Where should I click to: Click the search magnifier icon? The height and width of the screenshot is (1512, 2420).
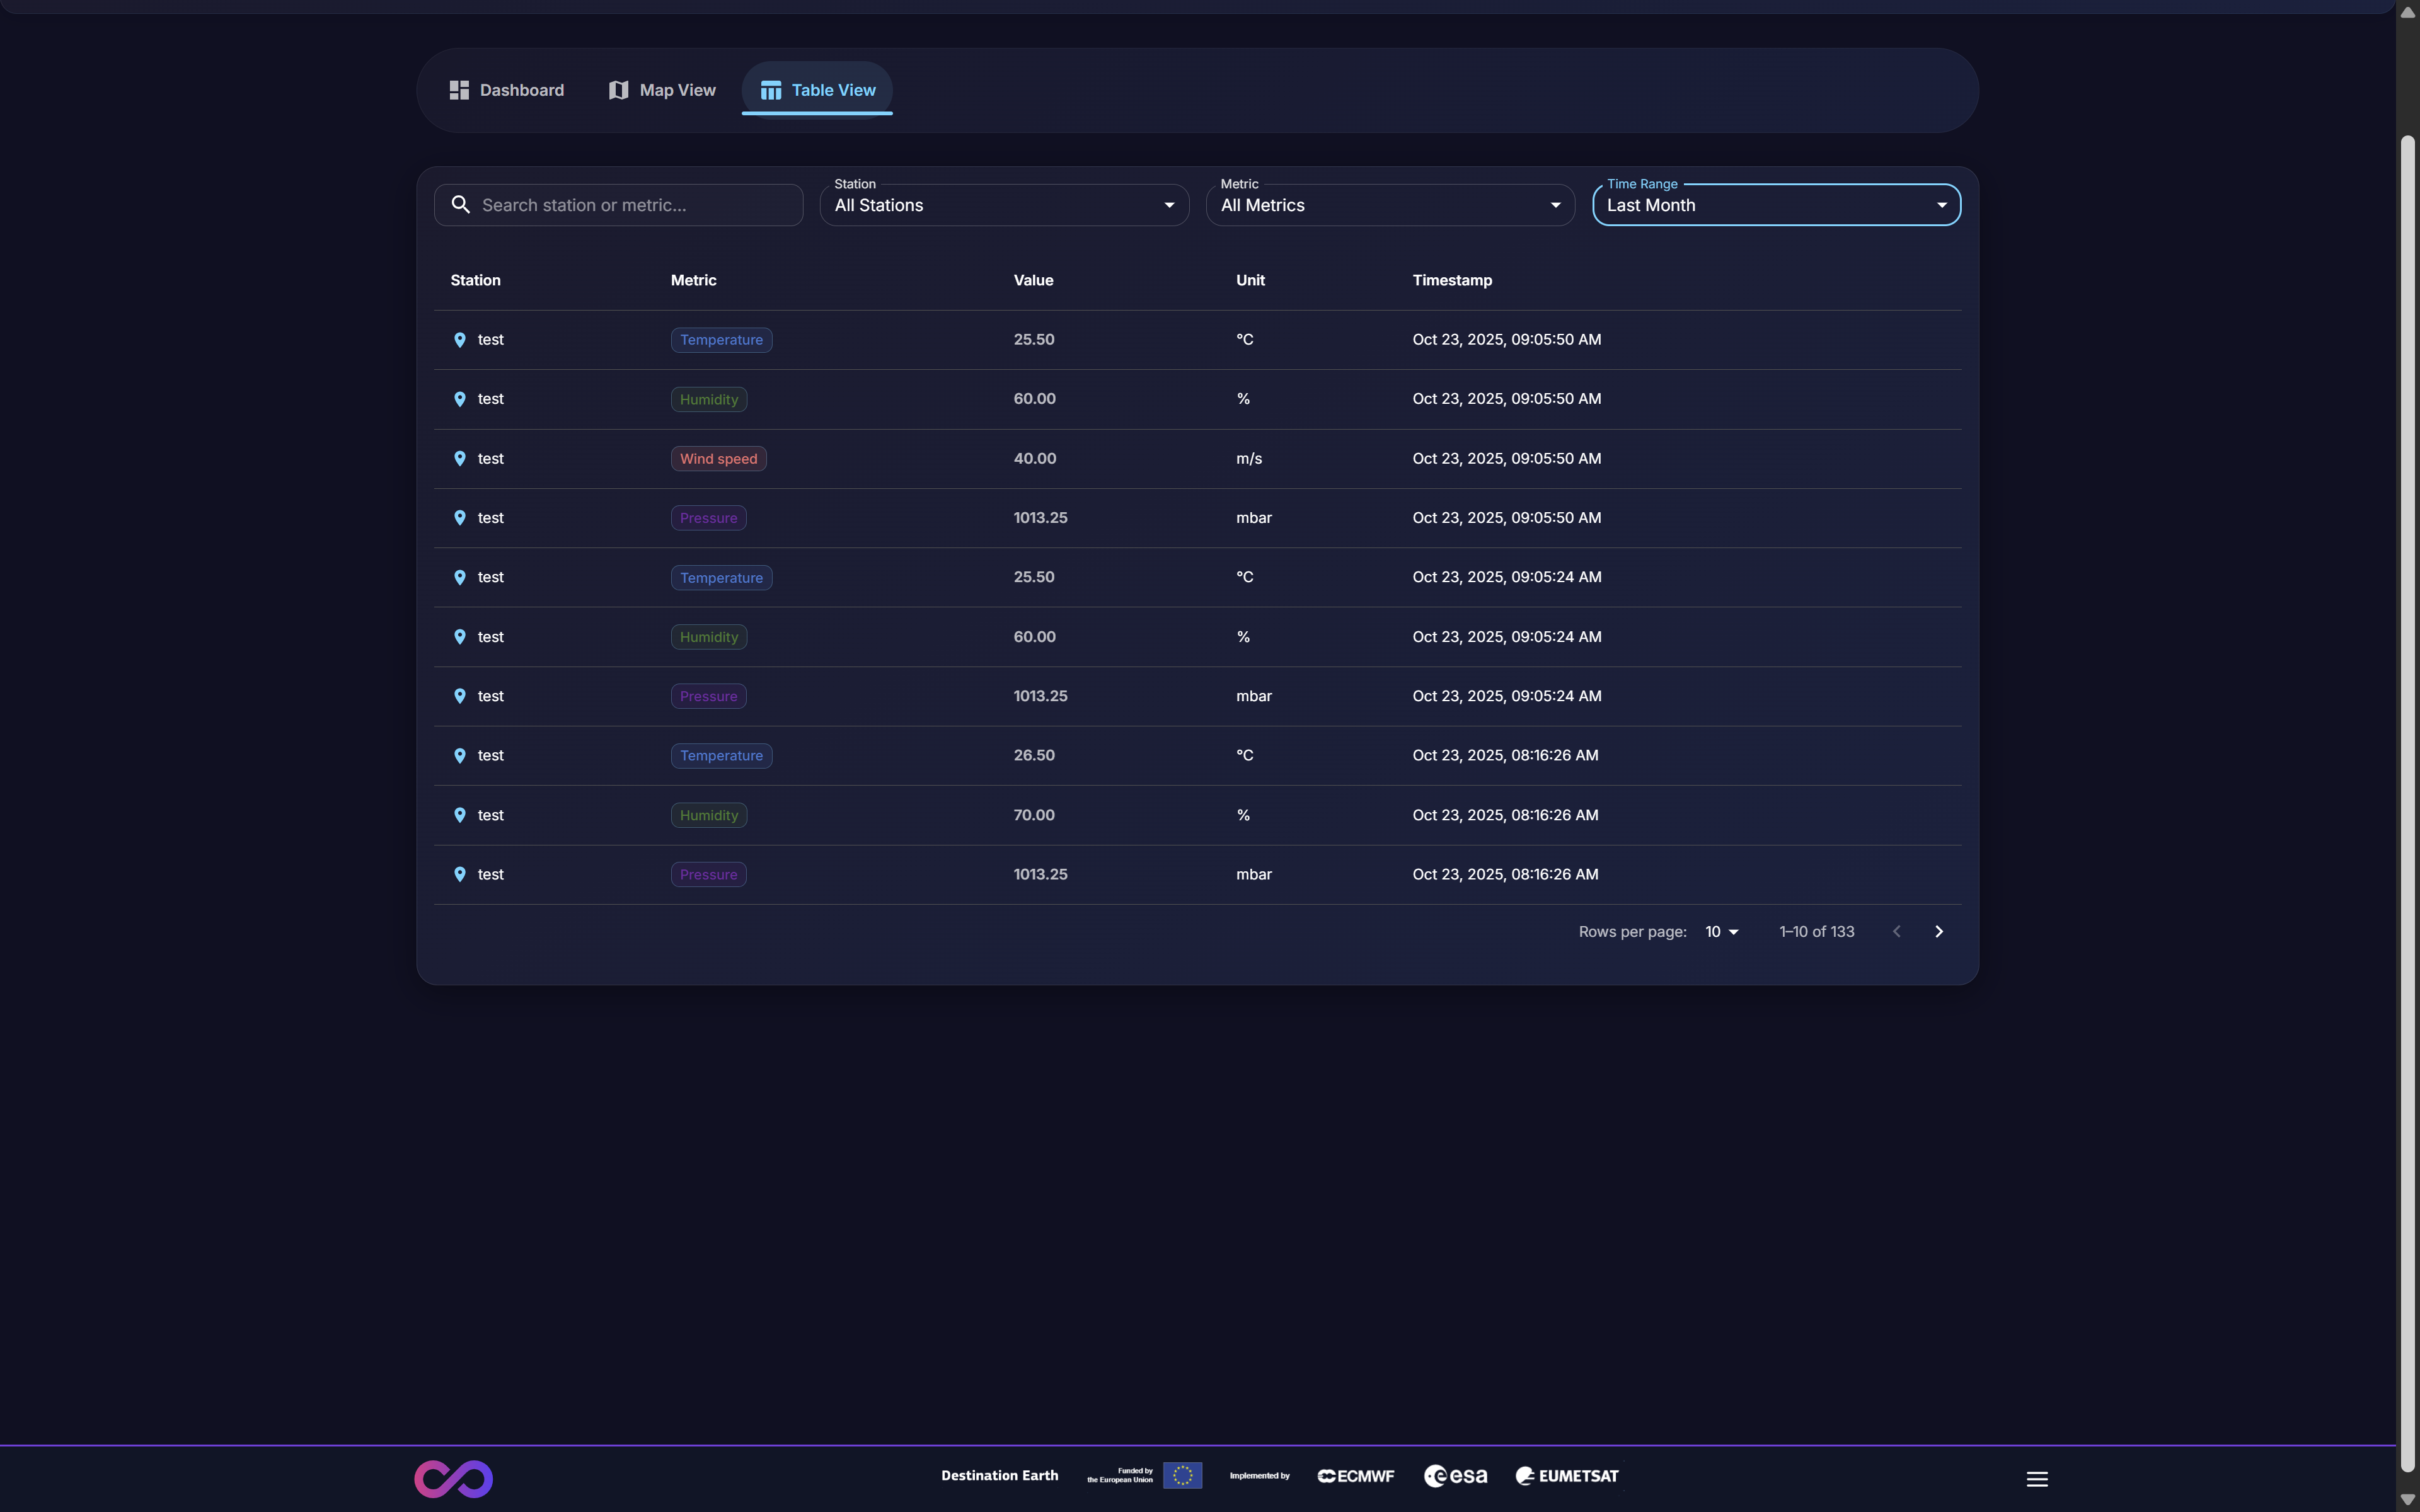(460, 205)
